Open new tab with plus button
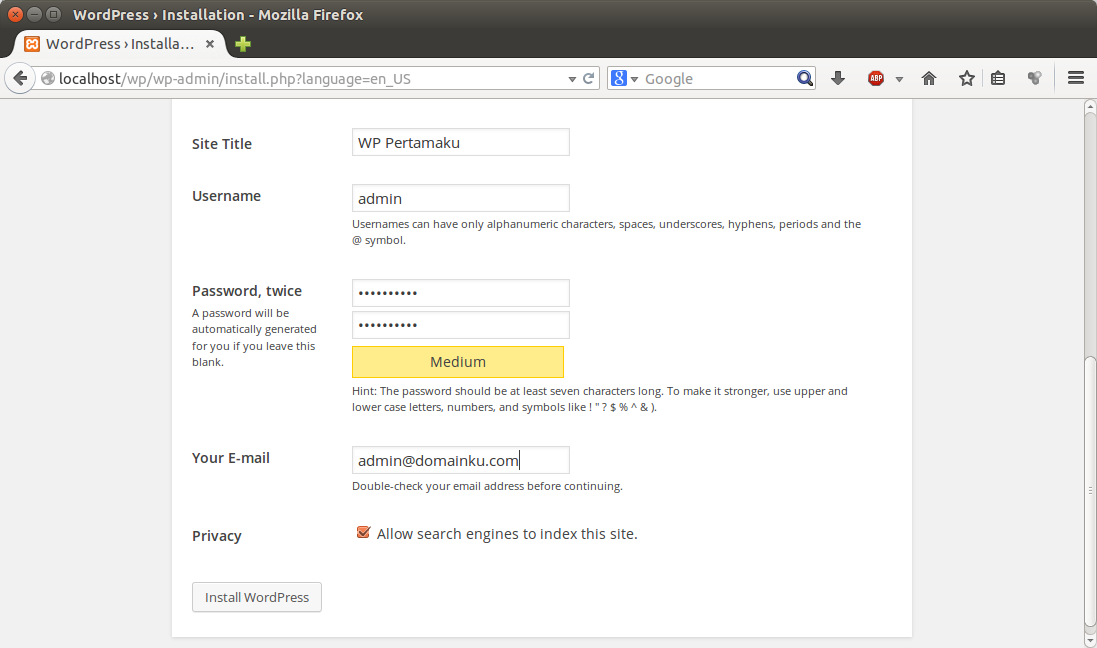 pyautogui.click(x=243, y=44)
